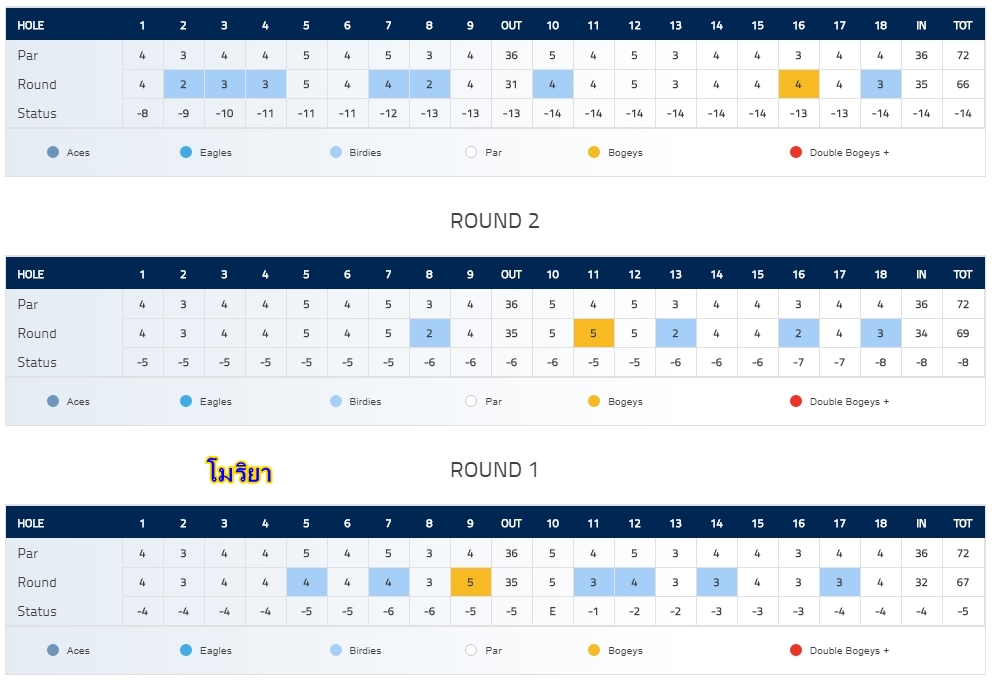Click the Eagles legend dot in Round 2
The image size is (1003, 685).
186,401
